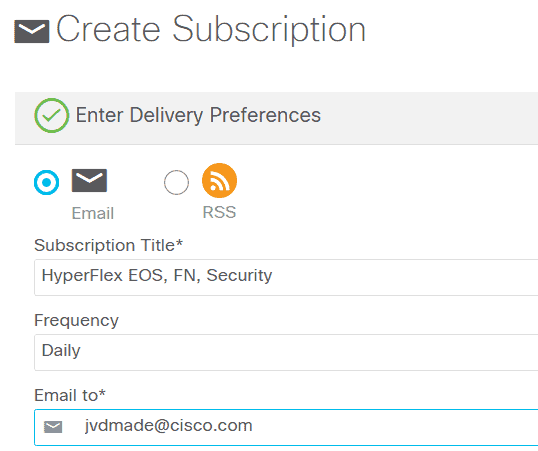Focus the Subscription Title input field
Viewport: 538px width, 451px height.
(x=286, y=277)
